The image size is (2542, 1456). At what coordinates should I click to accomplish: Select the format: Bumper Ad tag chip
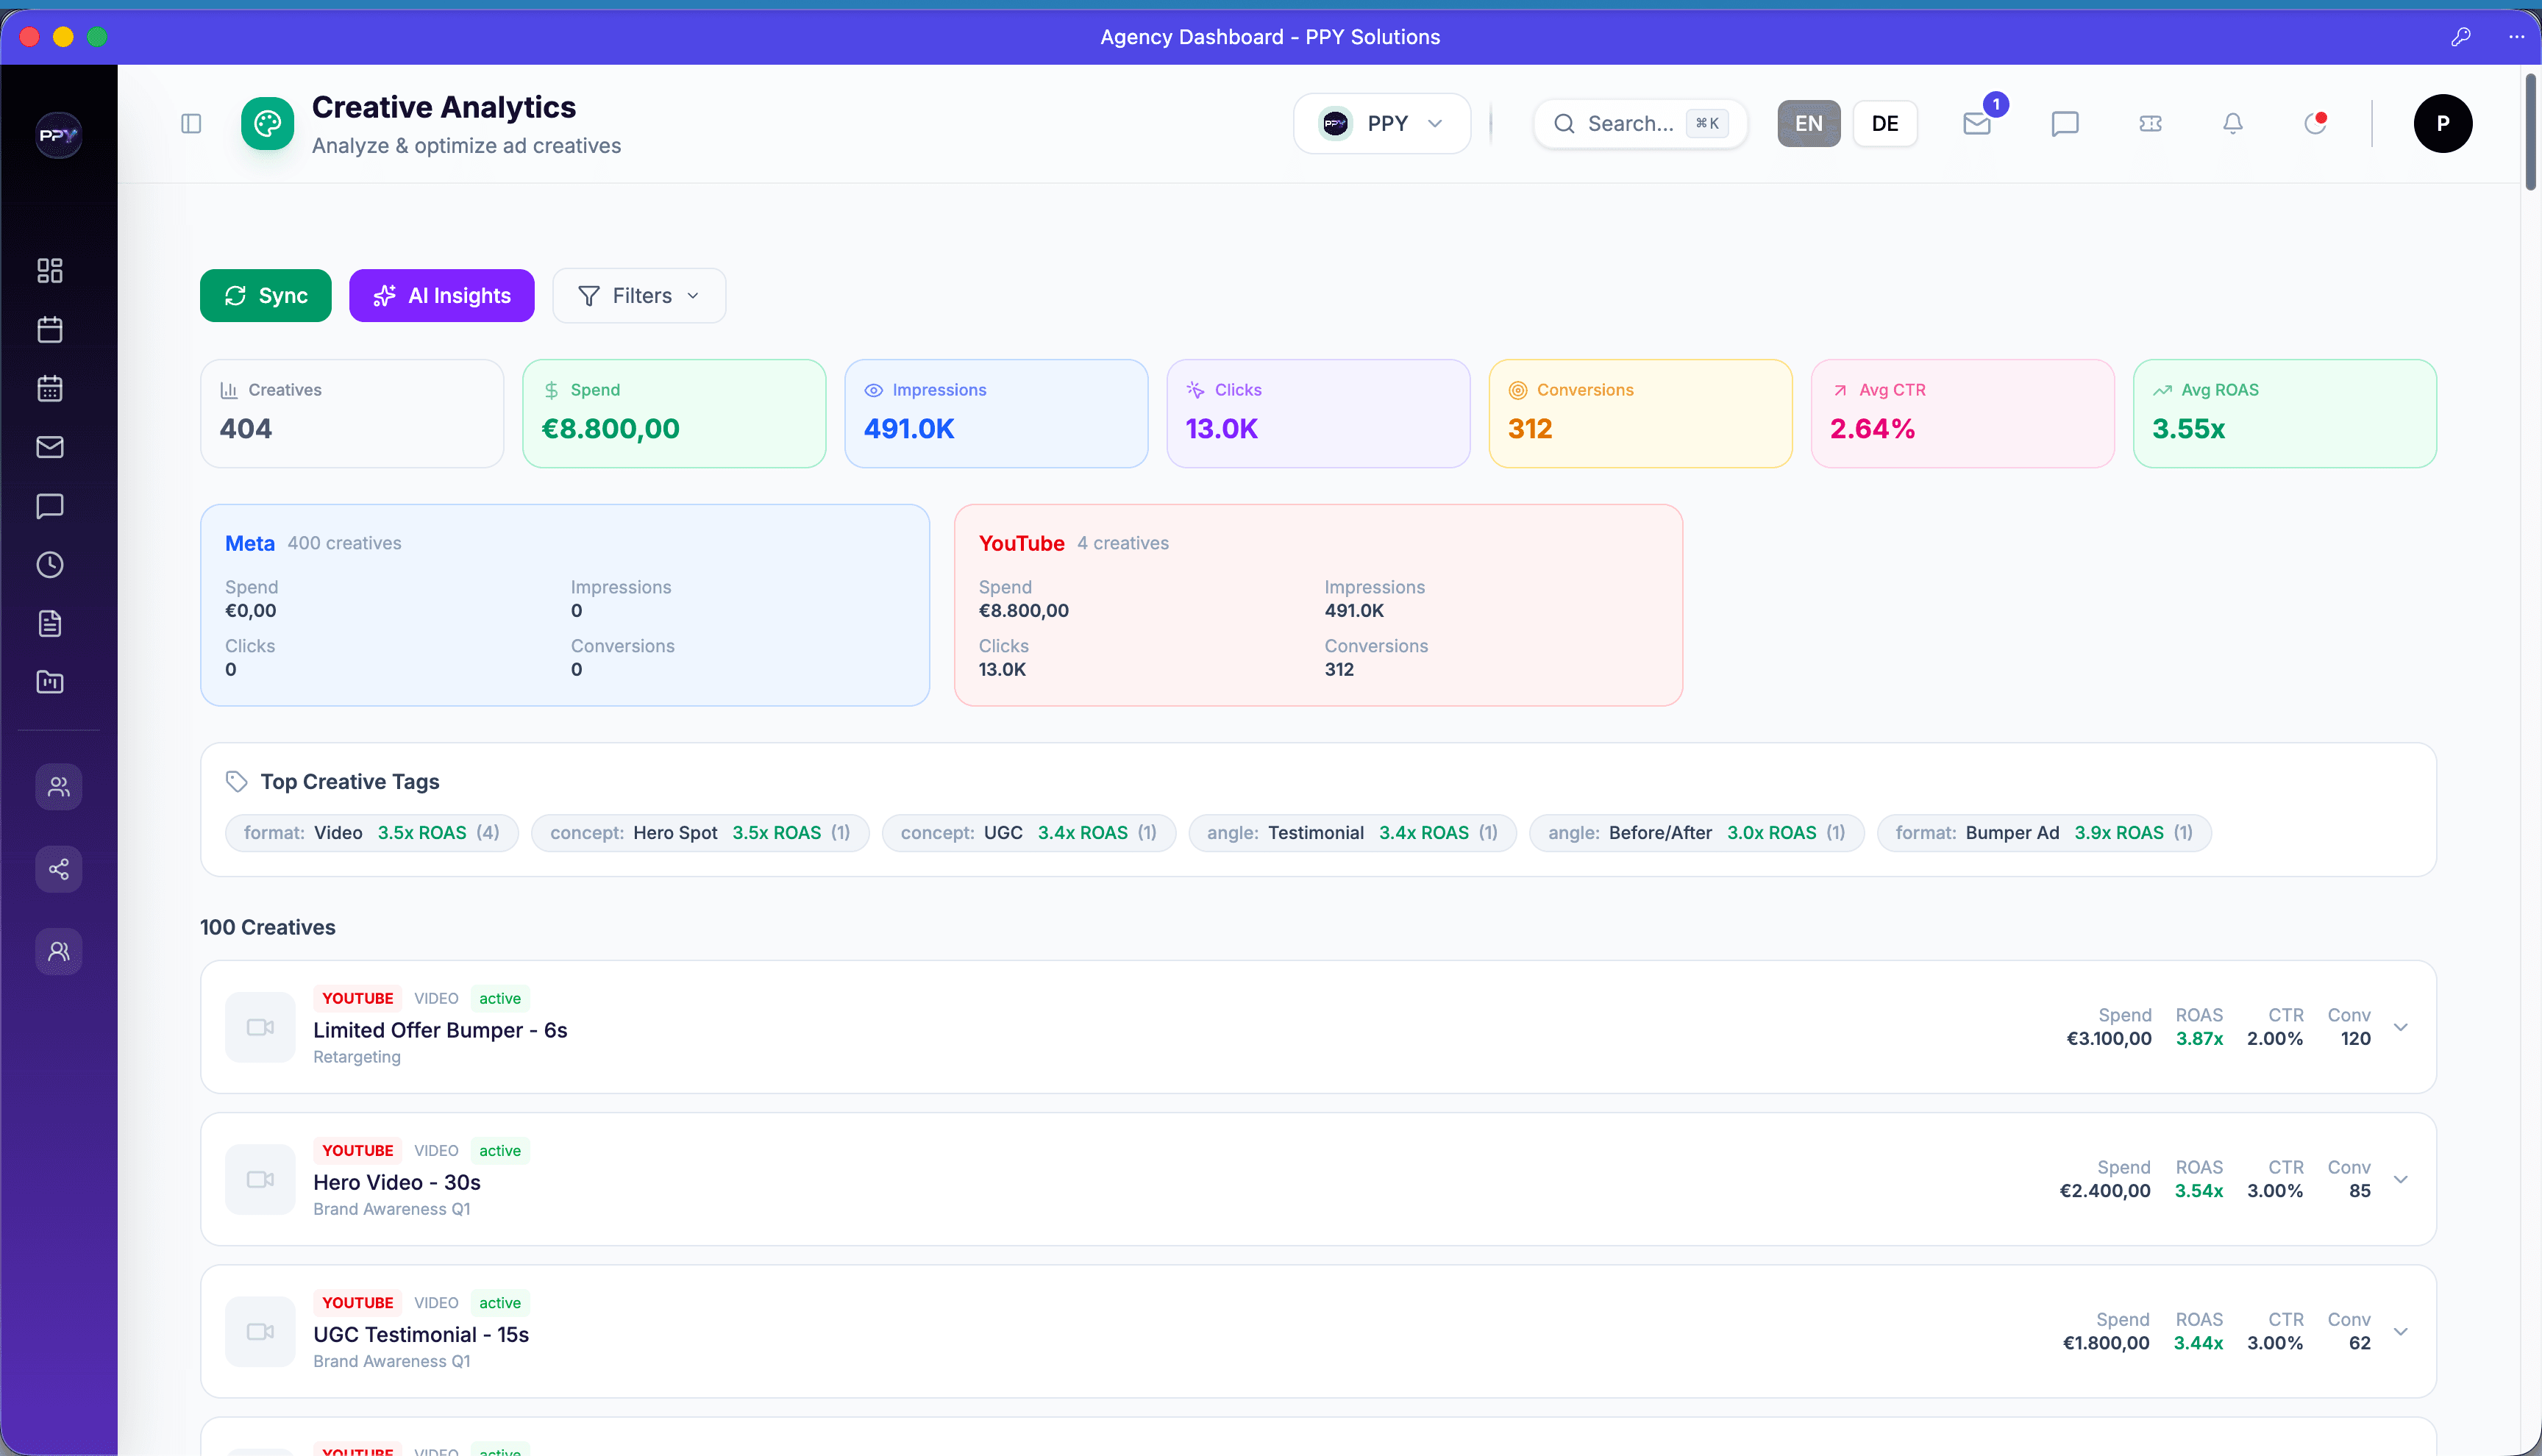(2044, 833)
